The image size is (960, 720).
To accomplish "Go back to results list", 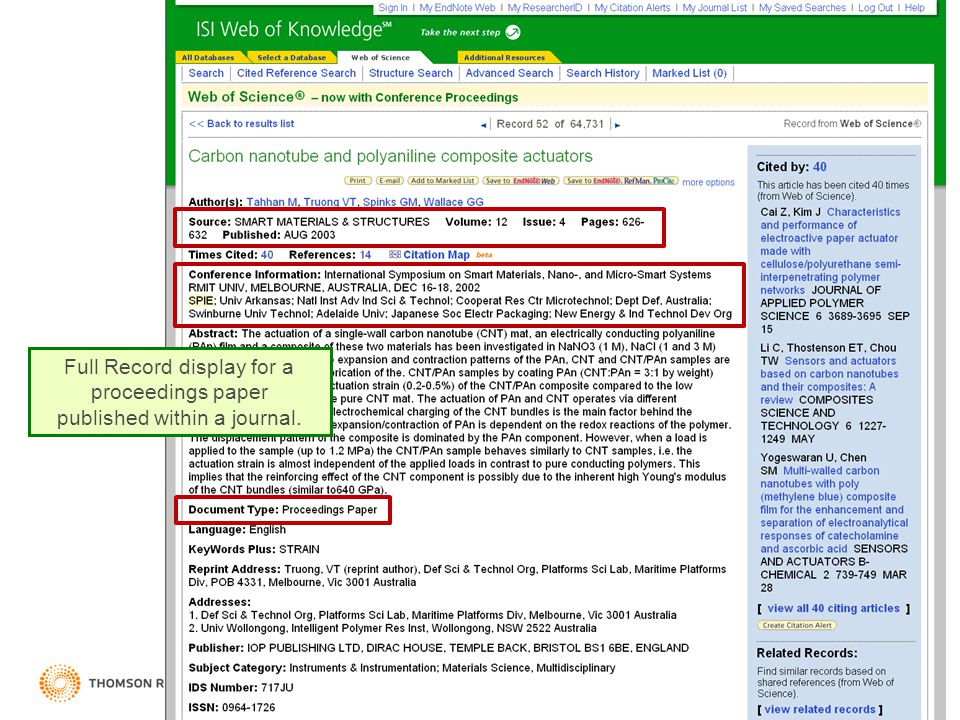I will tap(241, 124).
